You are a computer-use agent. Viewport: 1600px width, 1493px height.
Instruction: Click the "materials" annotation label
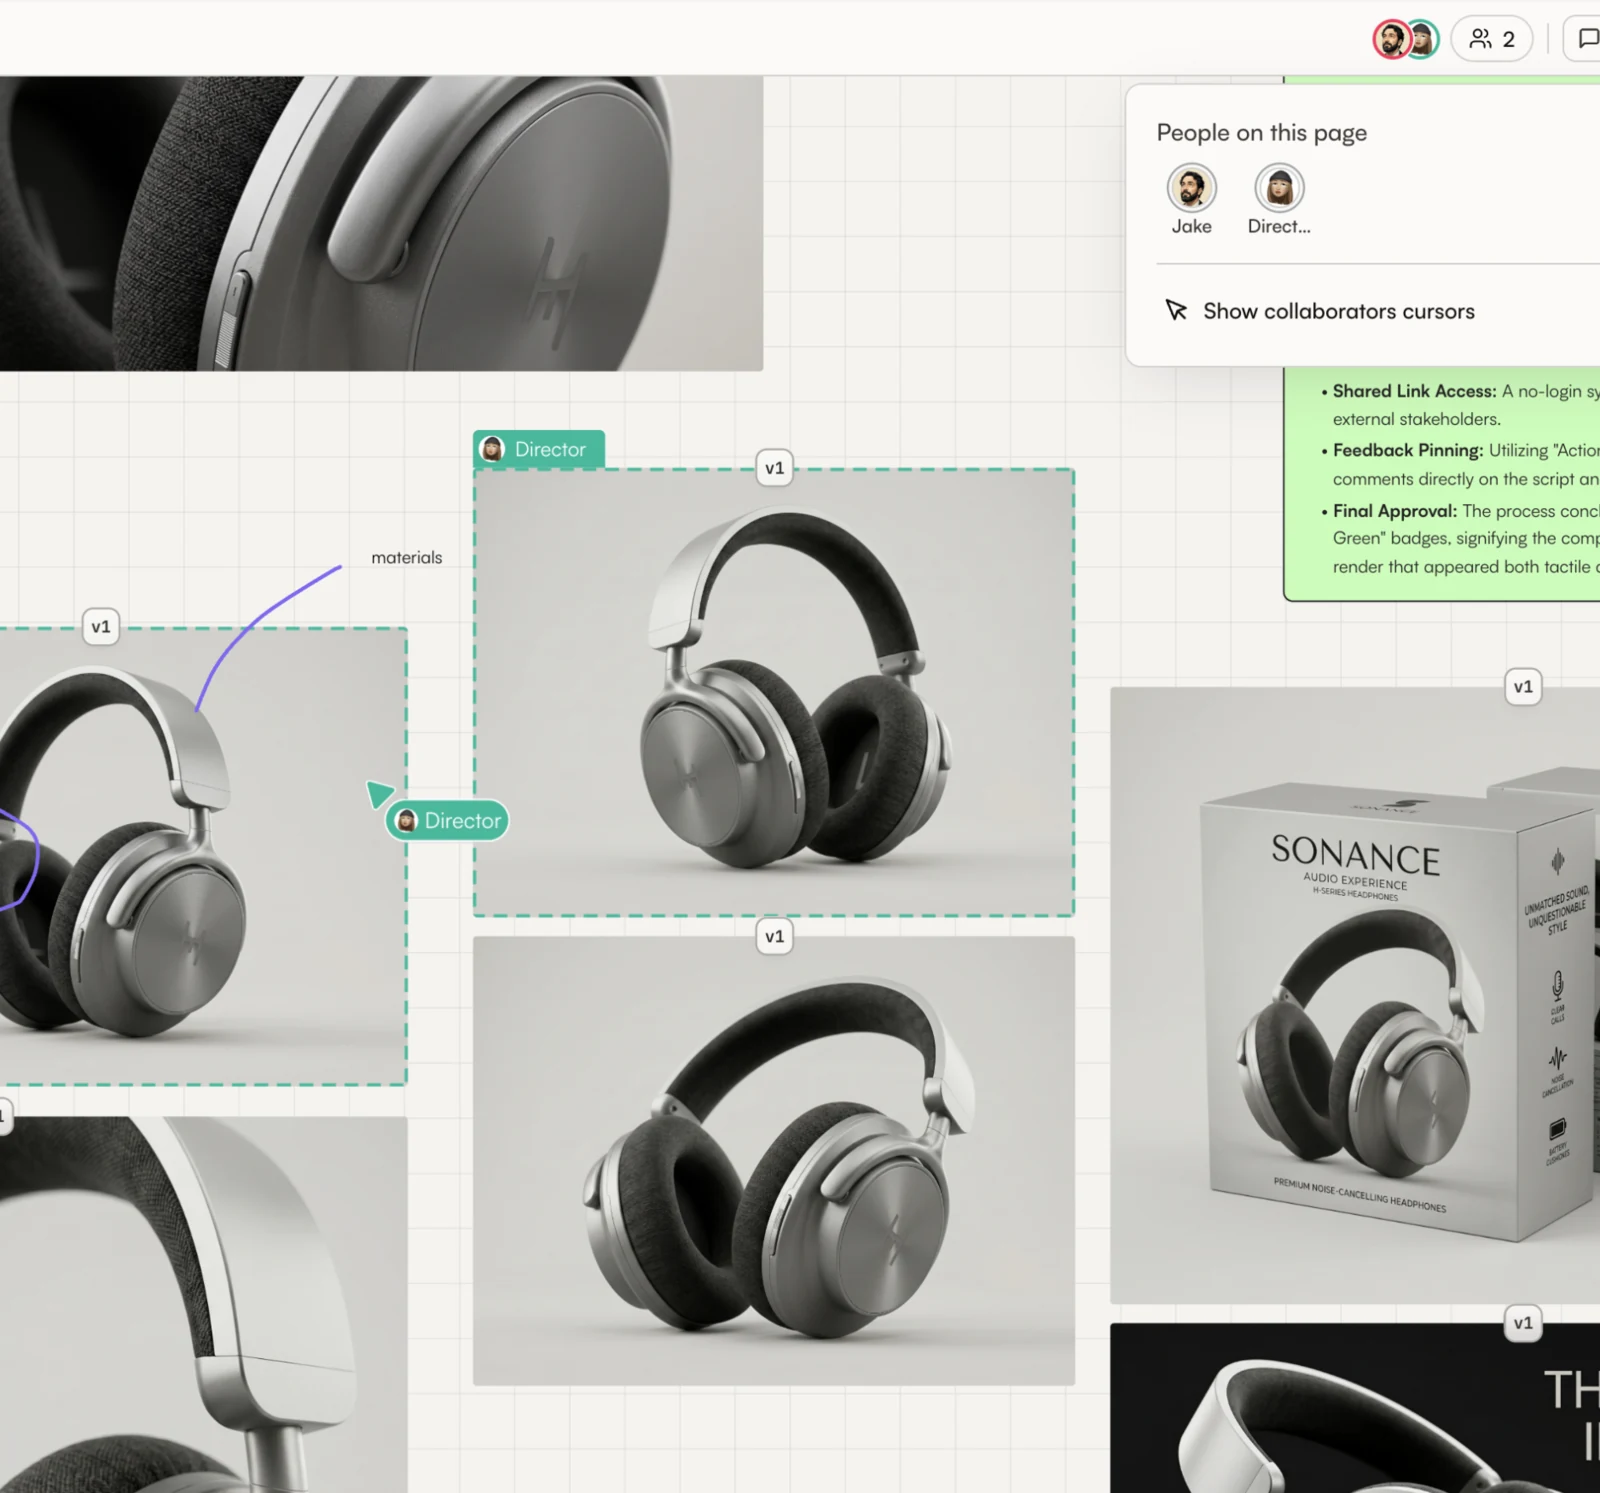(x=406, y=558)
